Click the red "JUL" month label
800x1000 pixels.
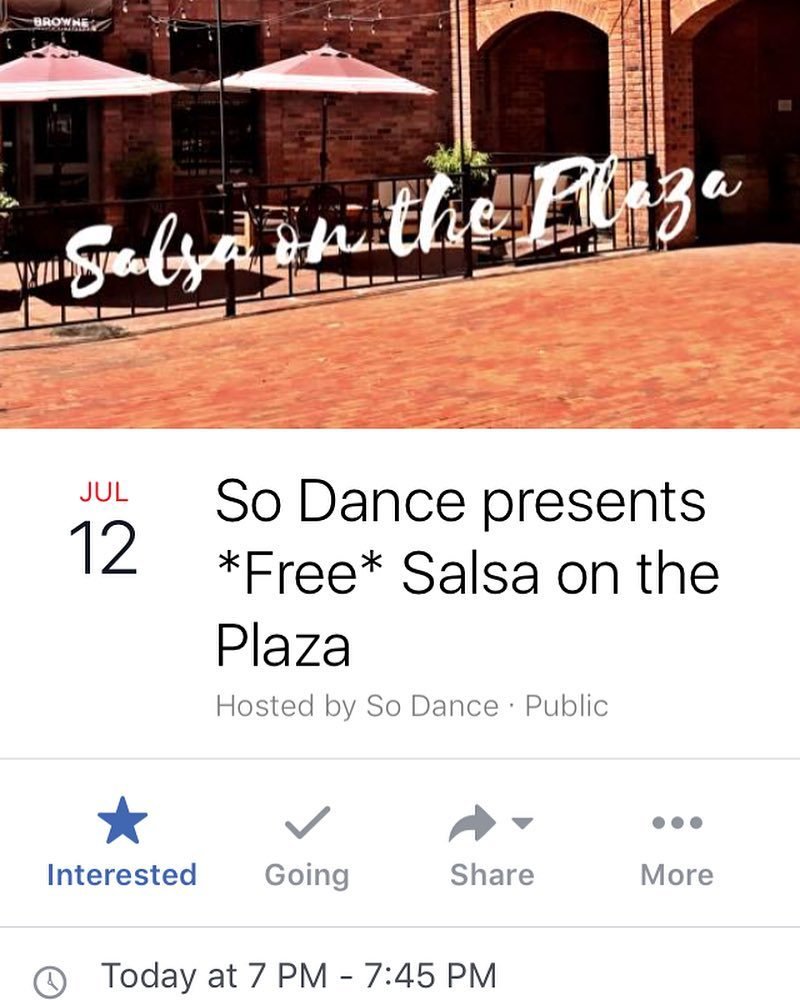tap(103, 492)
